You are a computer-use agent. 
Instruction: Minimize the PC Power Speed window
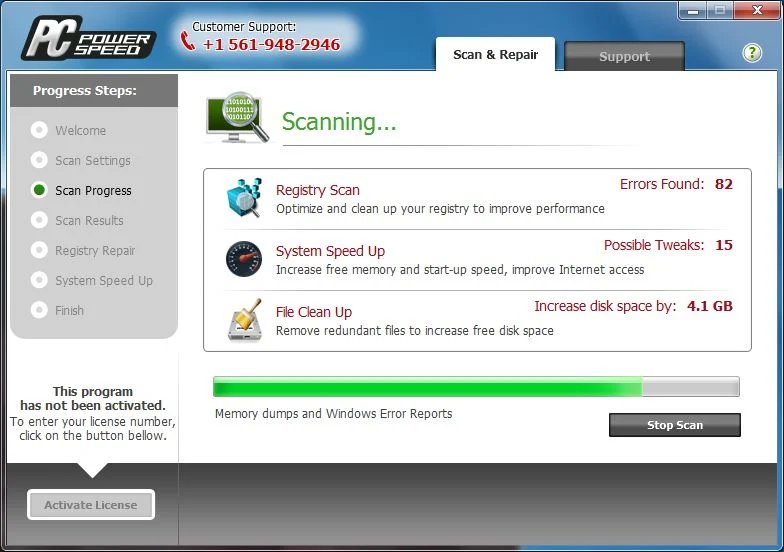(693, 10)
